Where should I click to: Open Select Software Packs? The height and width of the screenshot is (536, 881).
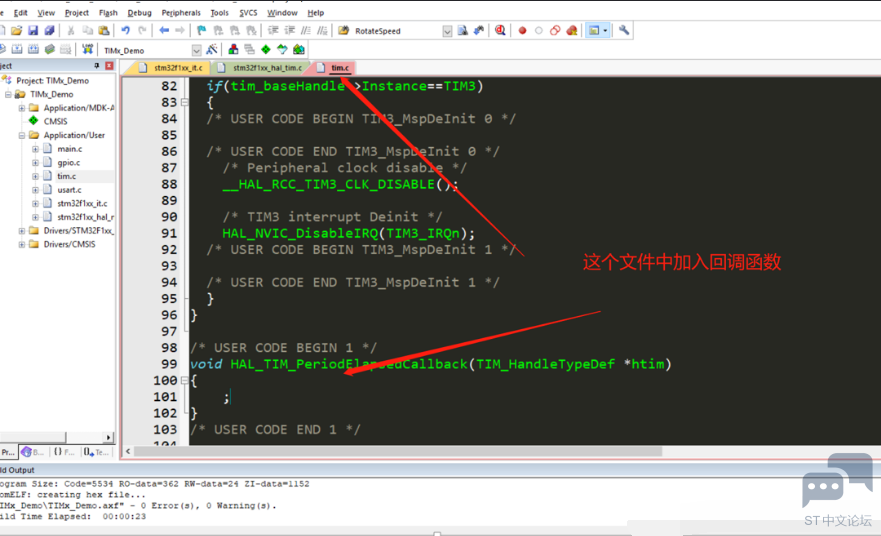282,49
